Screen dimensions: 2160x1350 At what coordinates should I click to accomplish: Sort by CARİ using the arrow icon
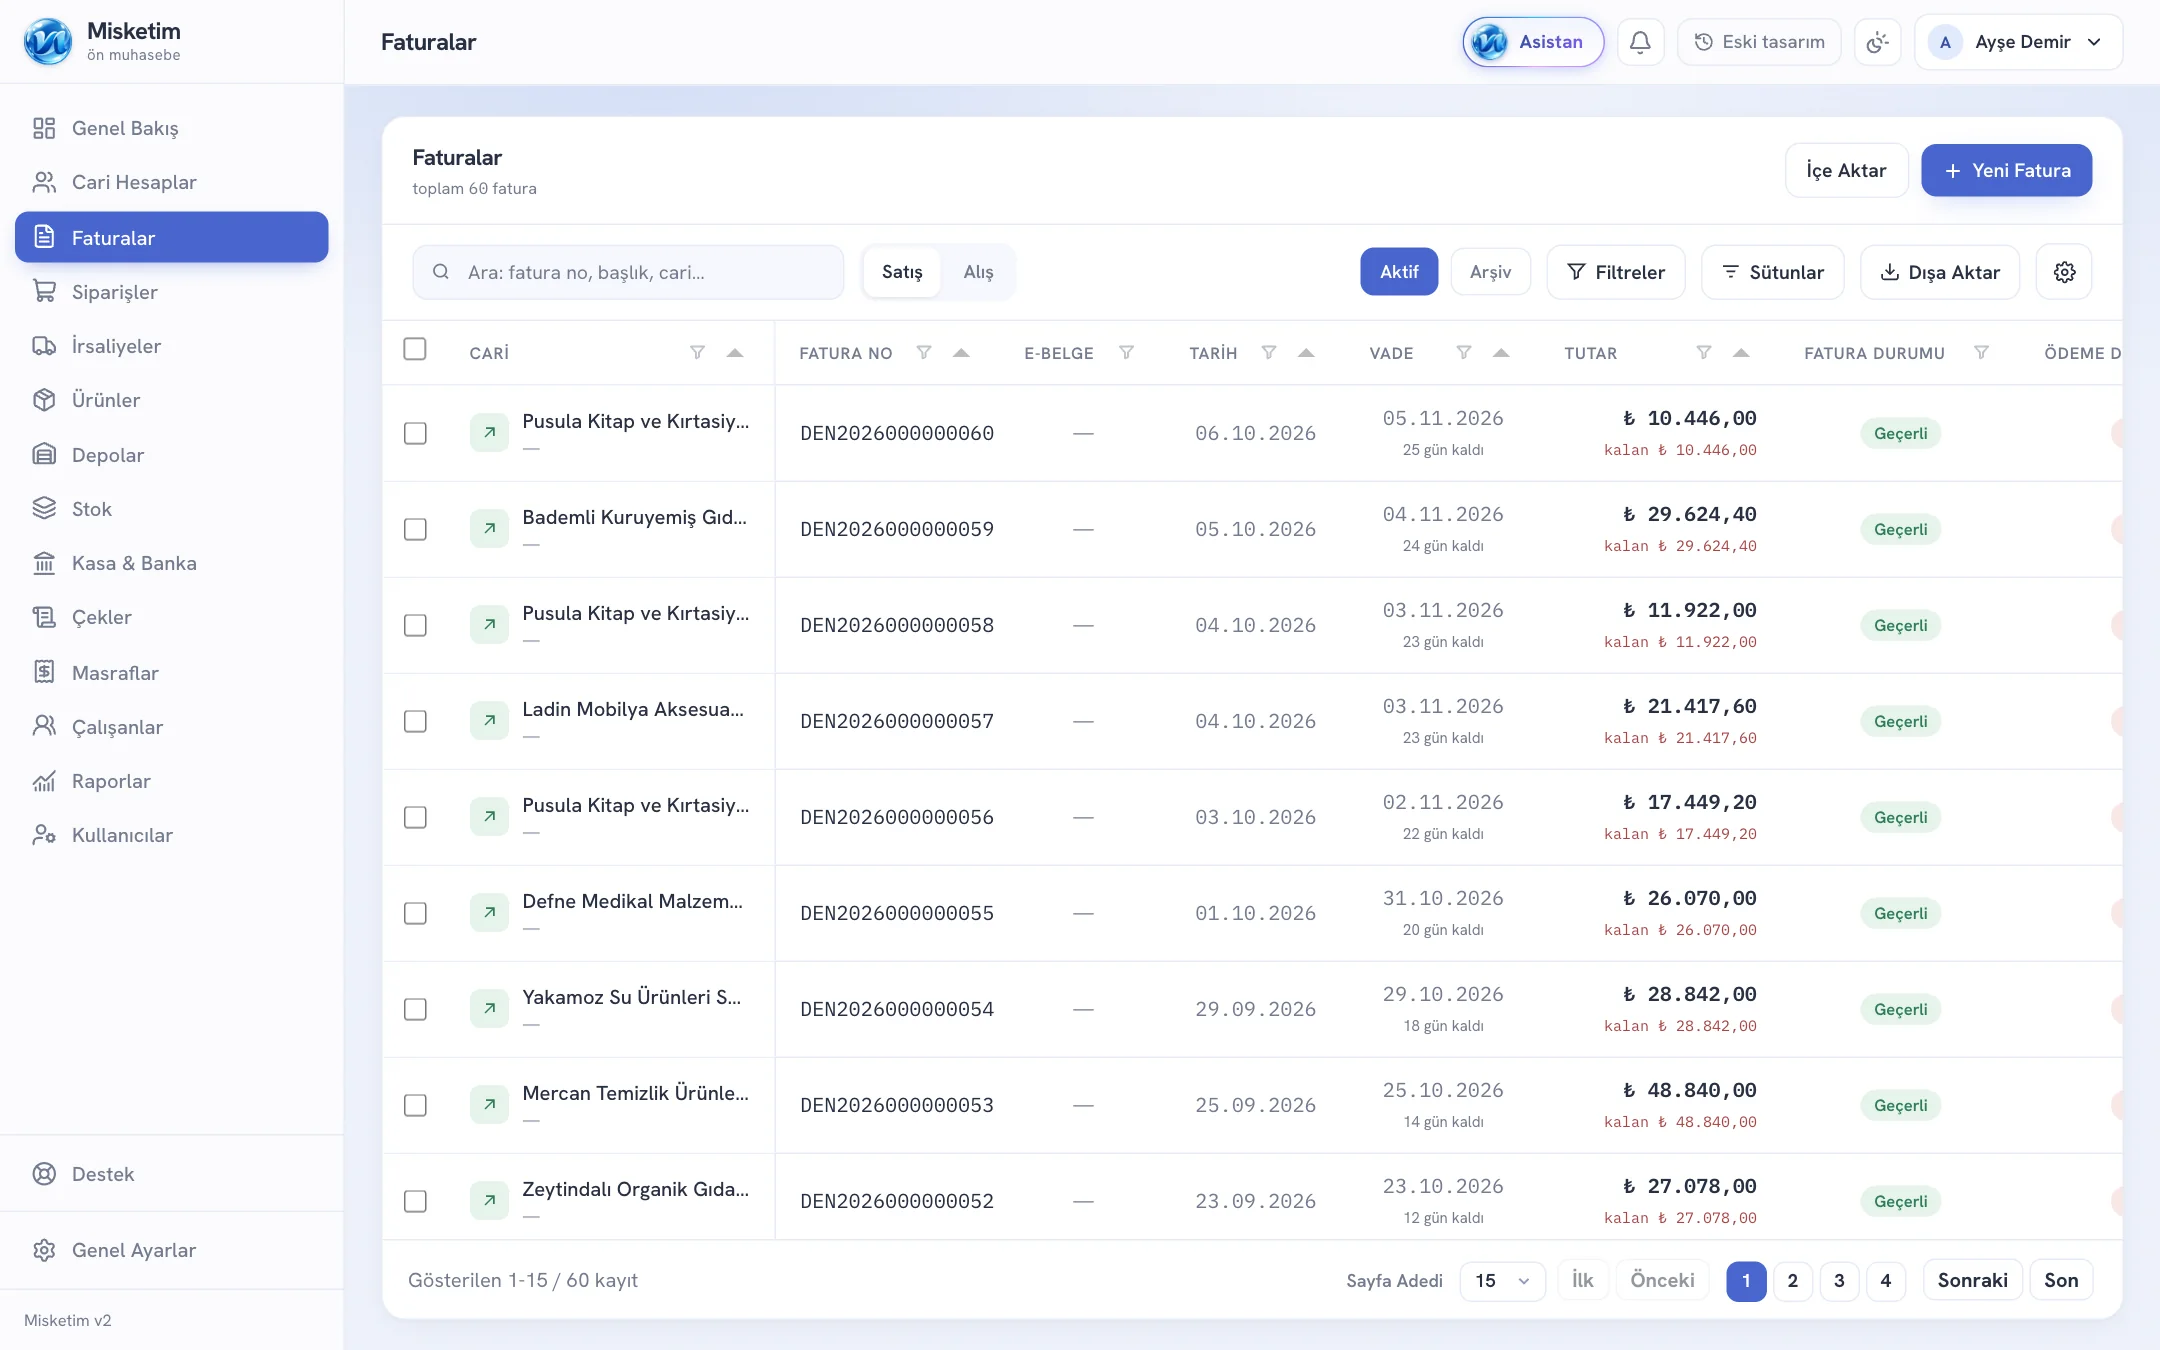point(735,353)
